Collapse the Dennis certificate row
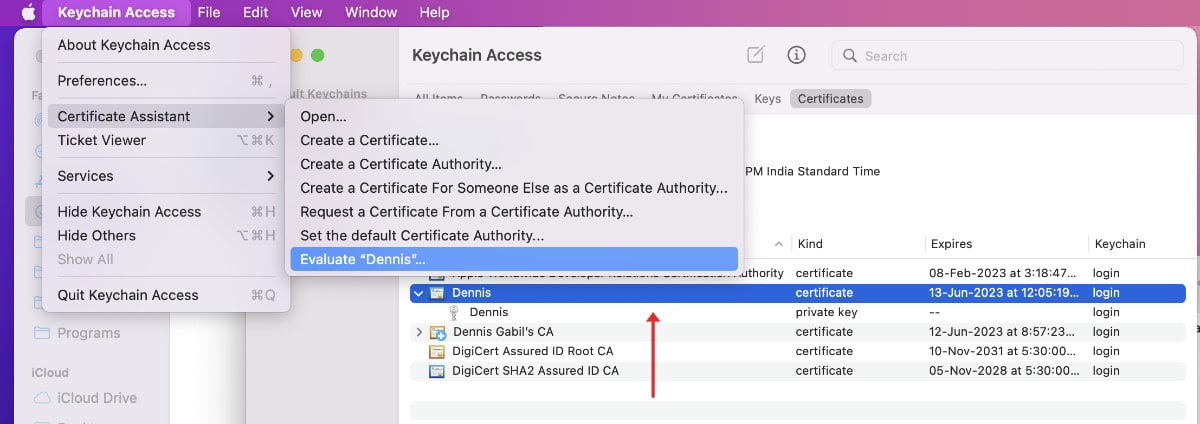Screen dimensions: 1200x424 pyautogui.click(x=419, y=293)
